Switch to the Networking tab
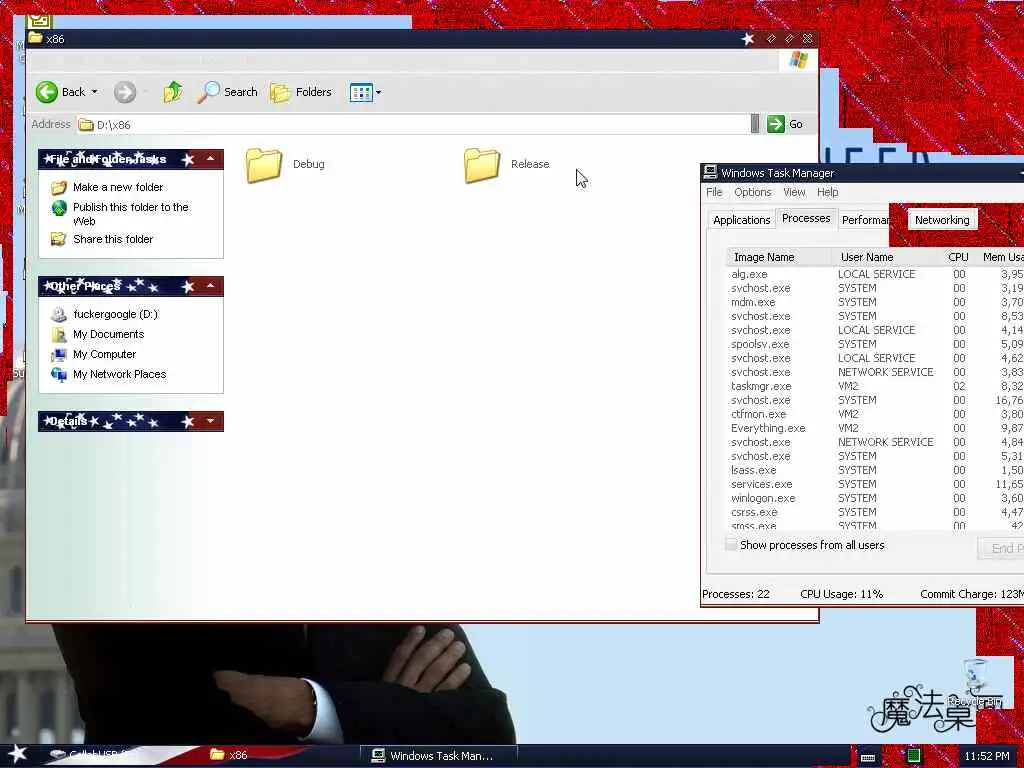The height and width of the screenshot is (768, 1024). 942,220
